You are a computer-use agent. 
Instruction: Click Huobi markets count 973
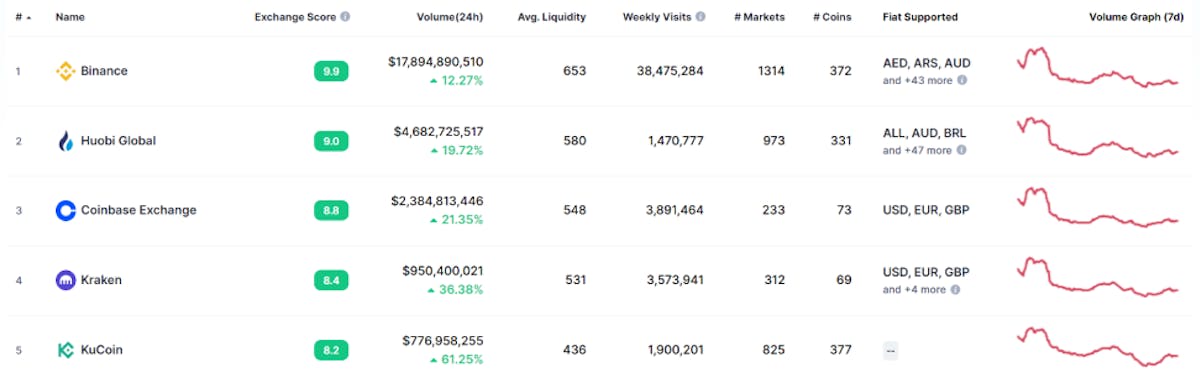pos(774,141)
